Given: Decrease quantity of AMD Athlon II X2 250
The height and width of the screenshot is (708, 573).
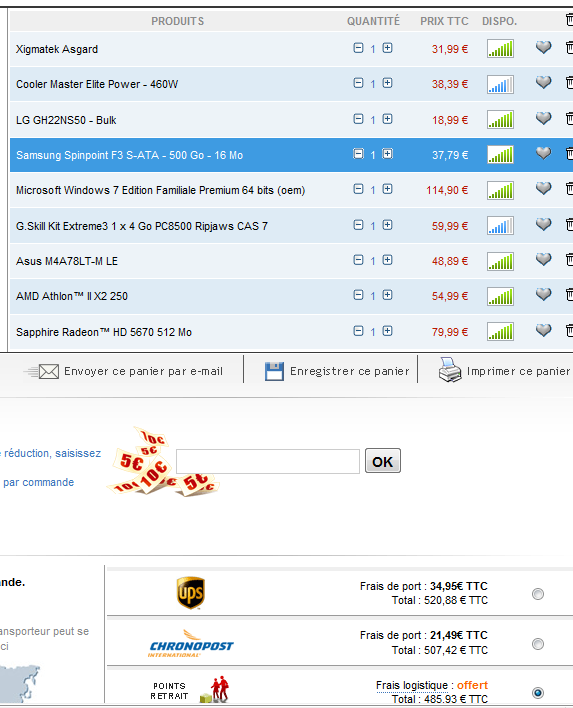Looking at the screenshot, I should click(358, 295).
